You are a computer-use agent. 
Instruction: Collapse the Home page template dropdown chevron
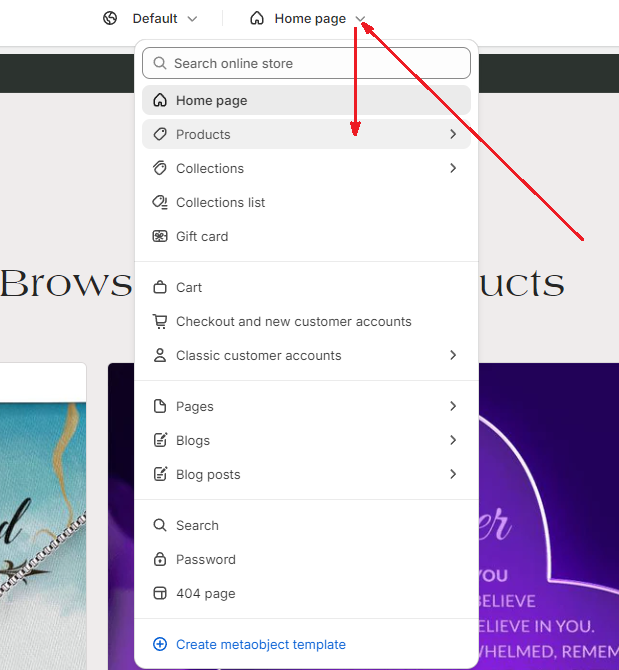point(361,19)
